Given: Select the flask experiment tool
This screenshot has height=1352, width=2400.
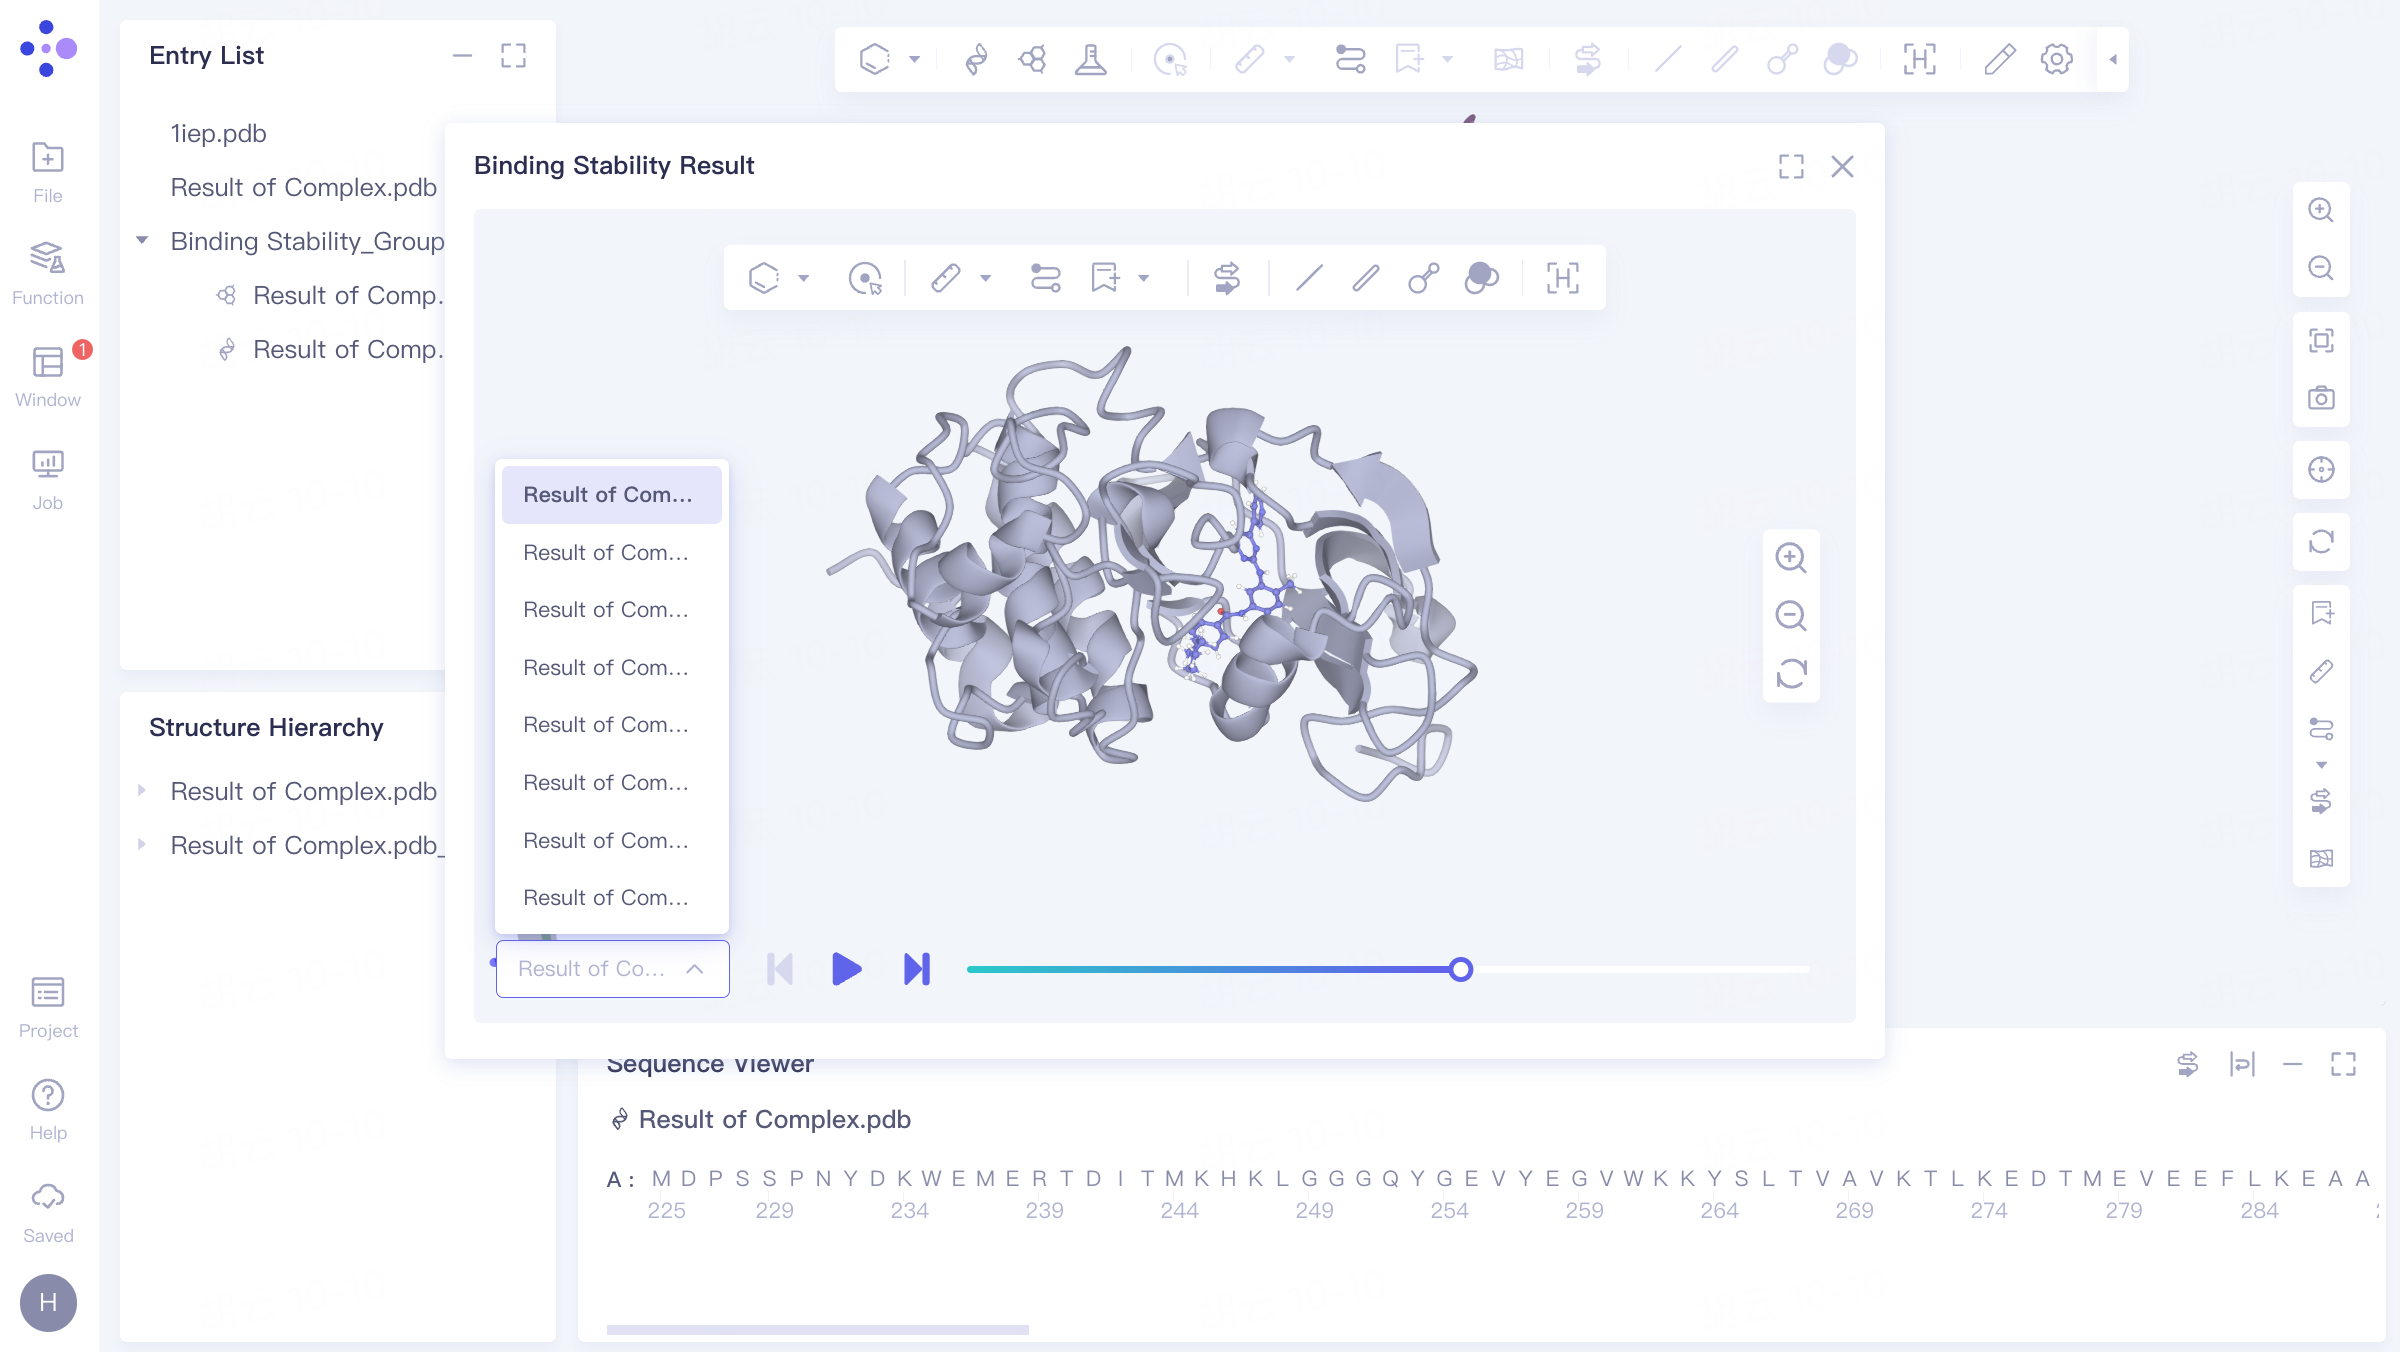Looking at the screenshot, I should point(1091,59).
